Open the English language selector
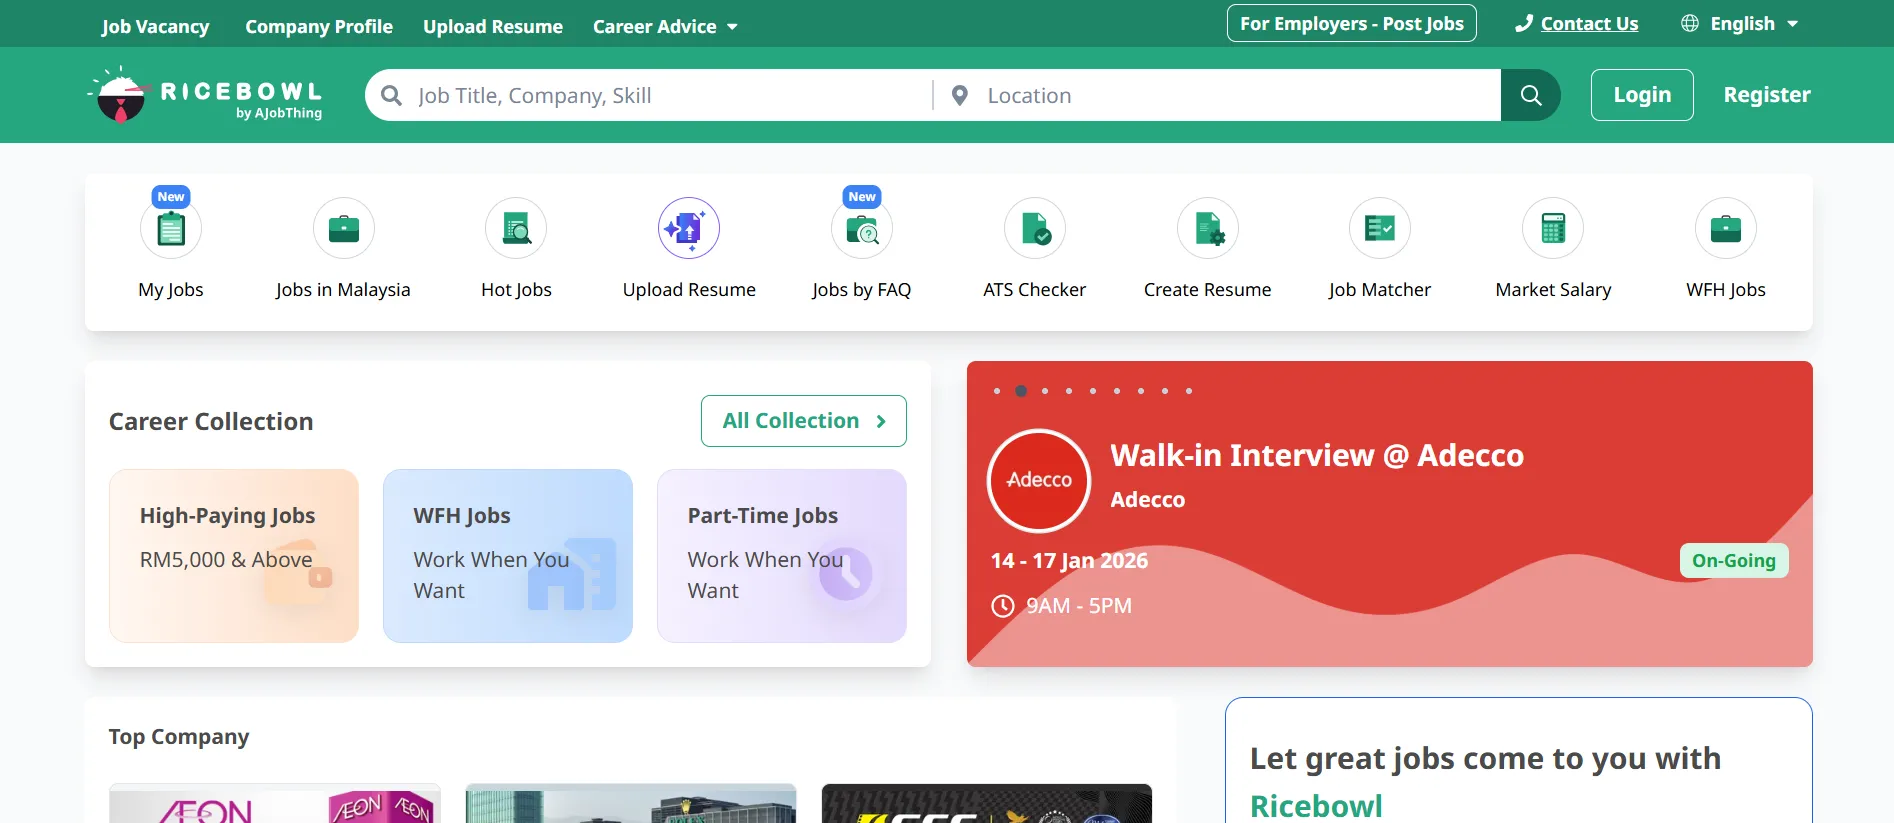1894x823 pixels. tap(1740, 24)
